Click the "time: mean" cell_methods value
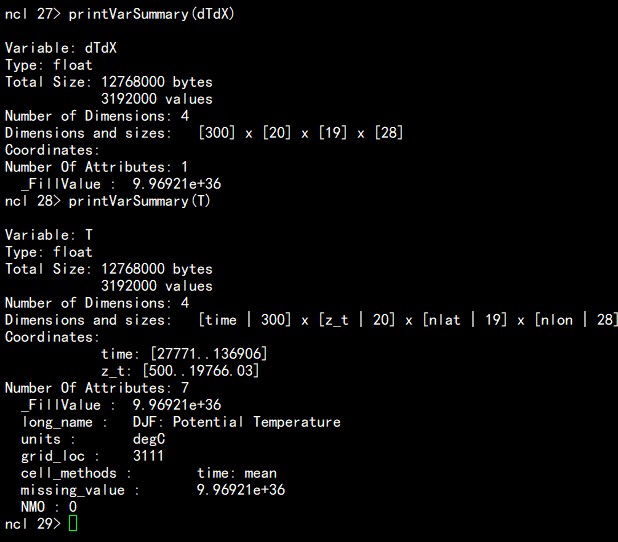The height and width of the screenshot is (542, 618). [236, 473]
